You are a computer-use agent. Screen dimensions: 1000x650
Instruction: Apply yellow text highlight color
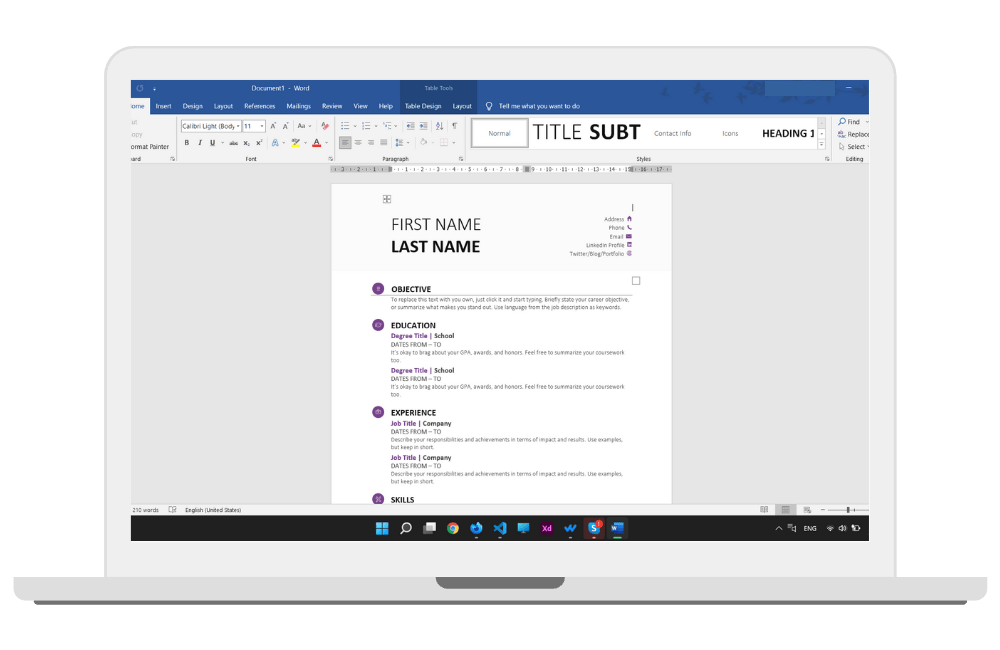(295, 143)
